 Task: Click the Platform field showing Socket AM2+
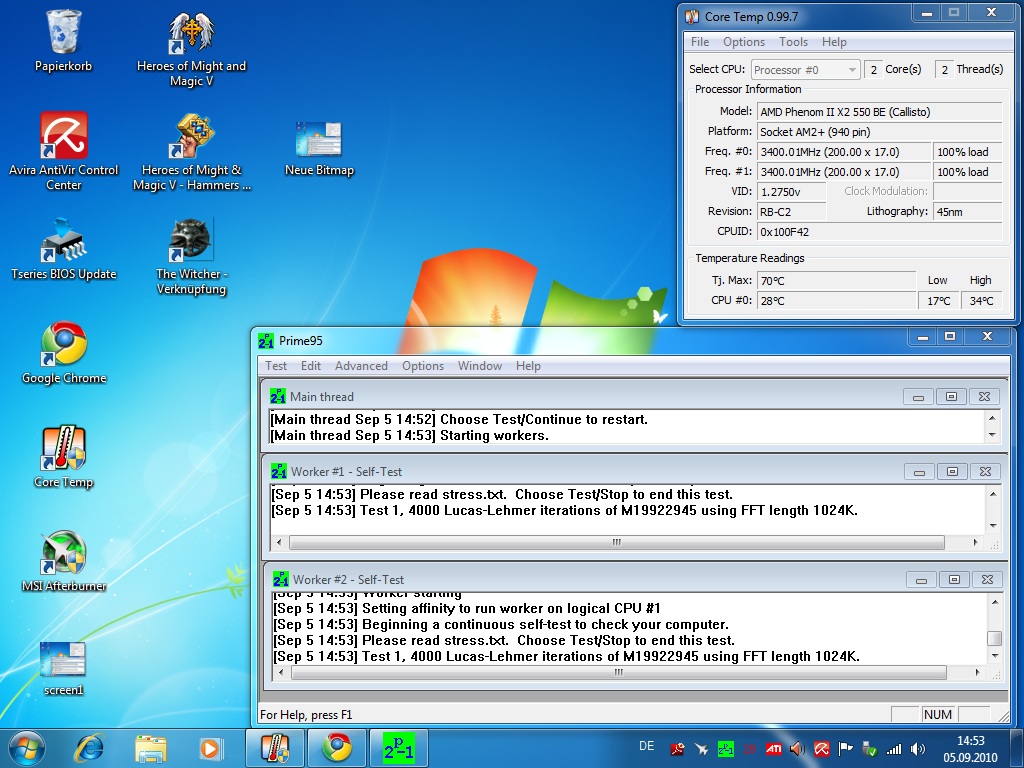click(x=879, y=132)
